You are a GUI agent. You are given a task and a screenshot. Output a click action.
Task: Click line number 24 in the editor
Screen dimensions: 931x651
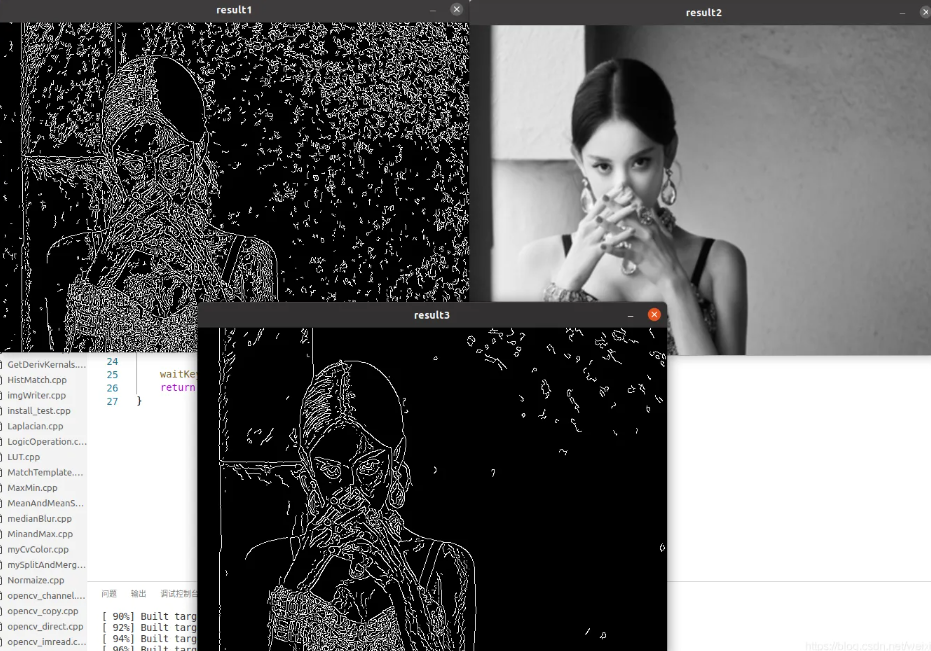tap(112, 361)
